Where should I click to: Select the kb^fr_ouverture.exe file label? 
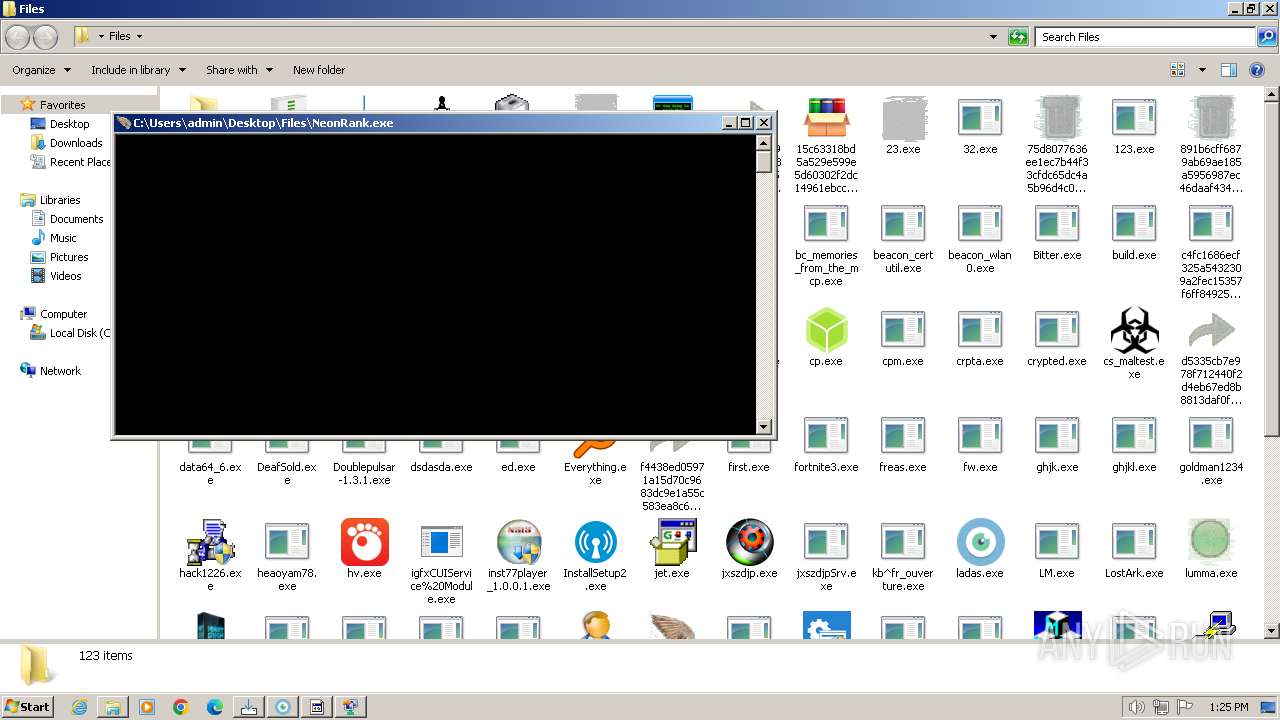pos(903,579)
